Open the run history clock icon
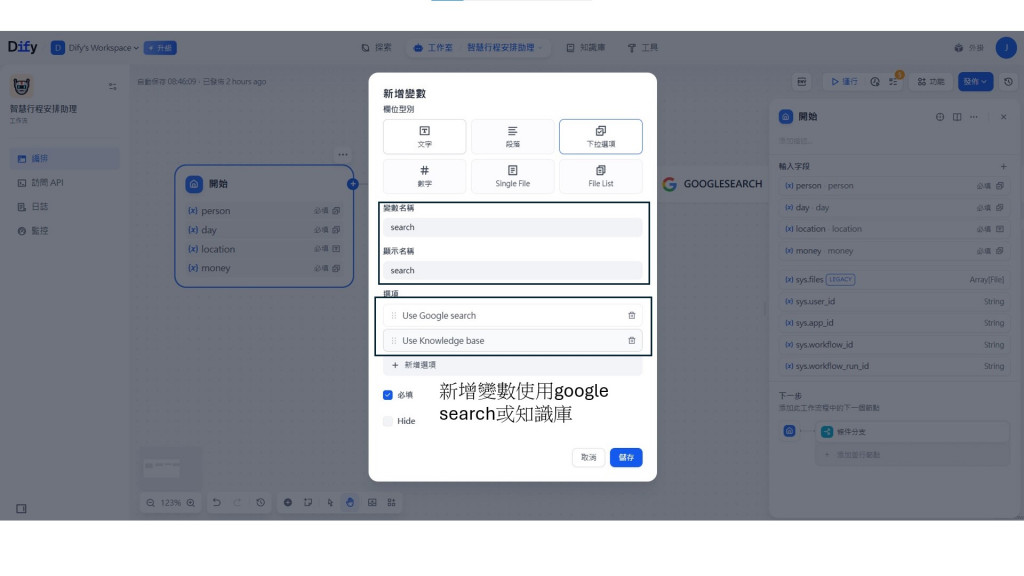This screenshot has height=576, width=1024. coord(875,82)
